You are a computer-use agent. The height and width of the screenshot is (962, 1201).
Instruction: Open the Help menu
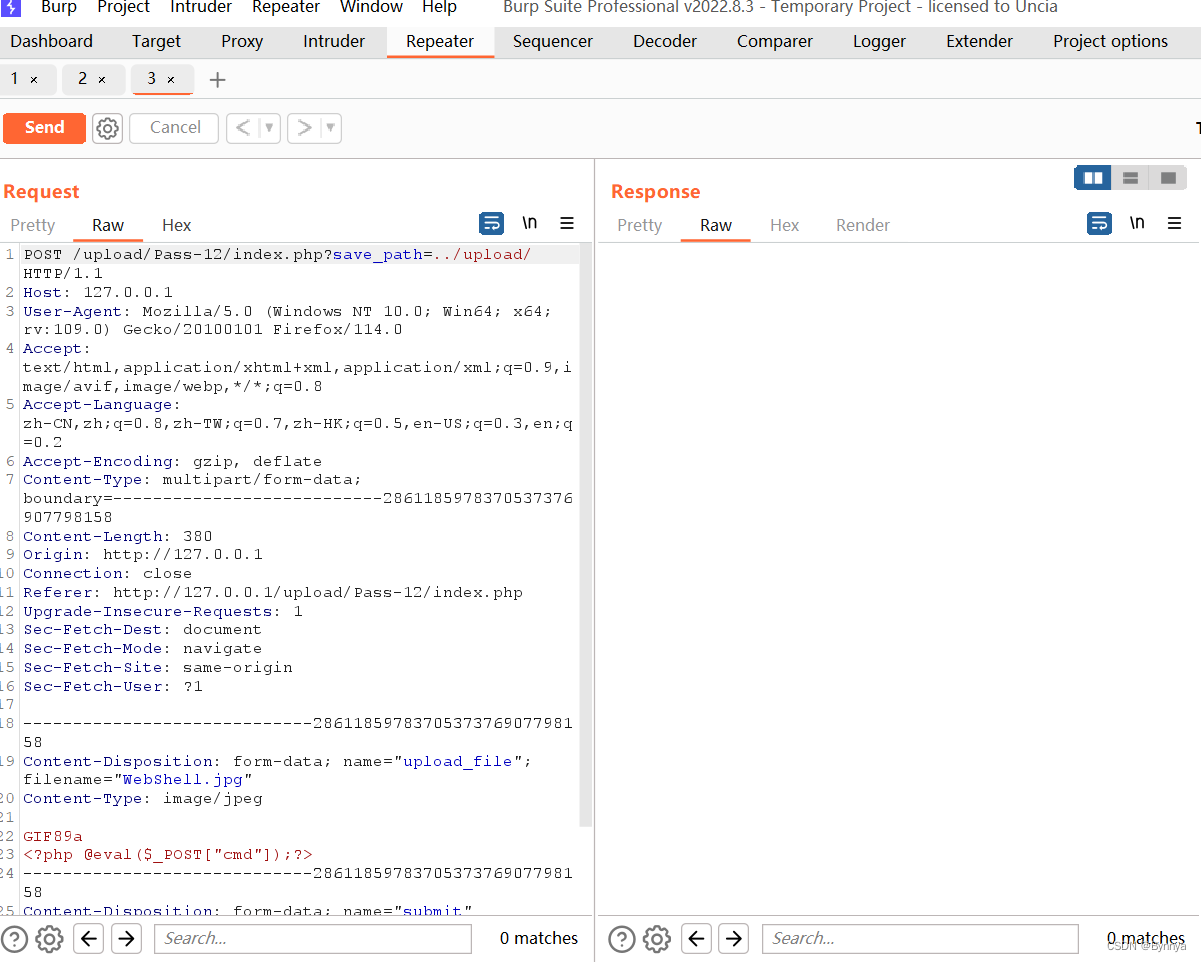pyautogui.click(x=439, y=8)
